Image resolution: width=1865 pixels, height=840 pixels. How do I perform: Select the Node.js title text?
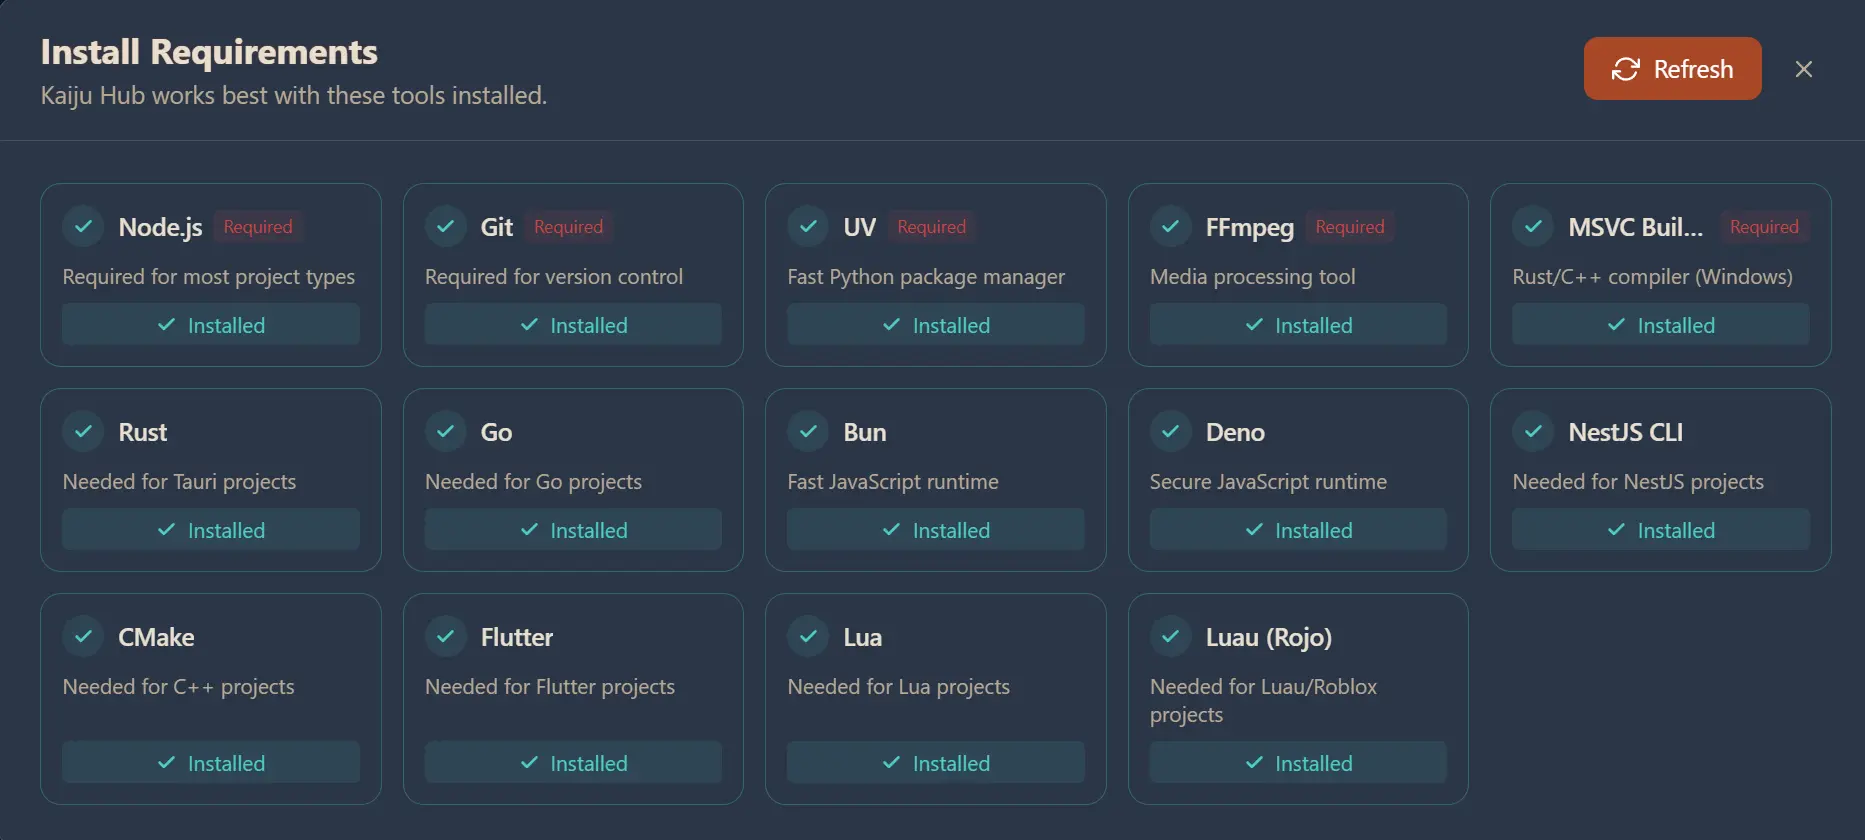tap(161, 228)
